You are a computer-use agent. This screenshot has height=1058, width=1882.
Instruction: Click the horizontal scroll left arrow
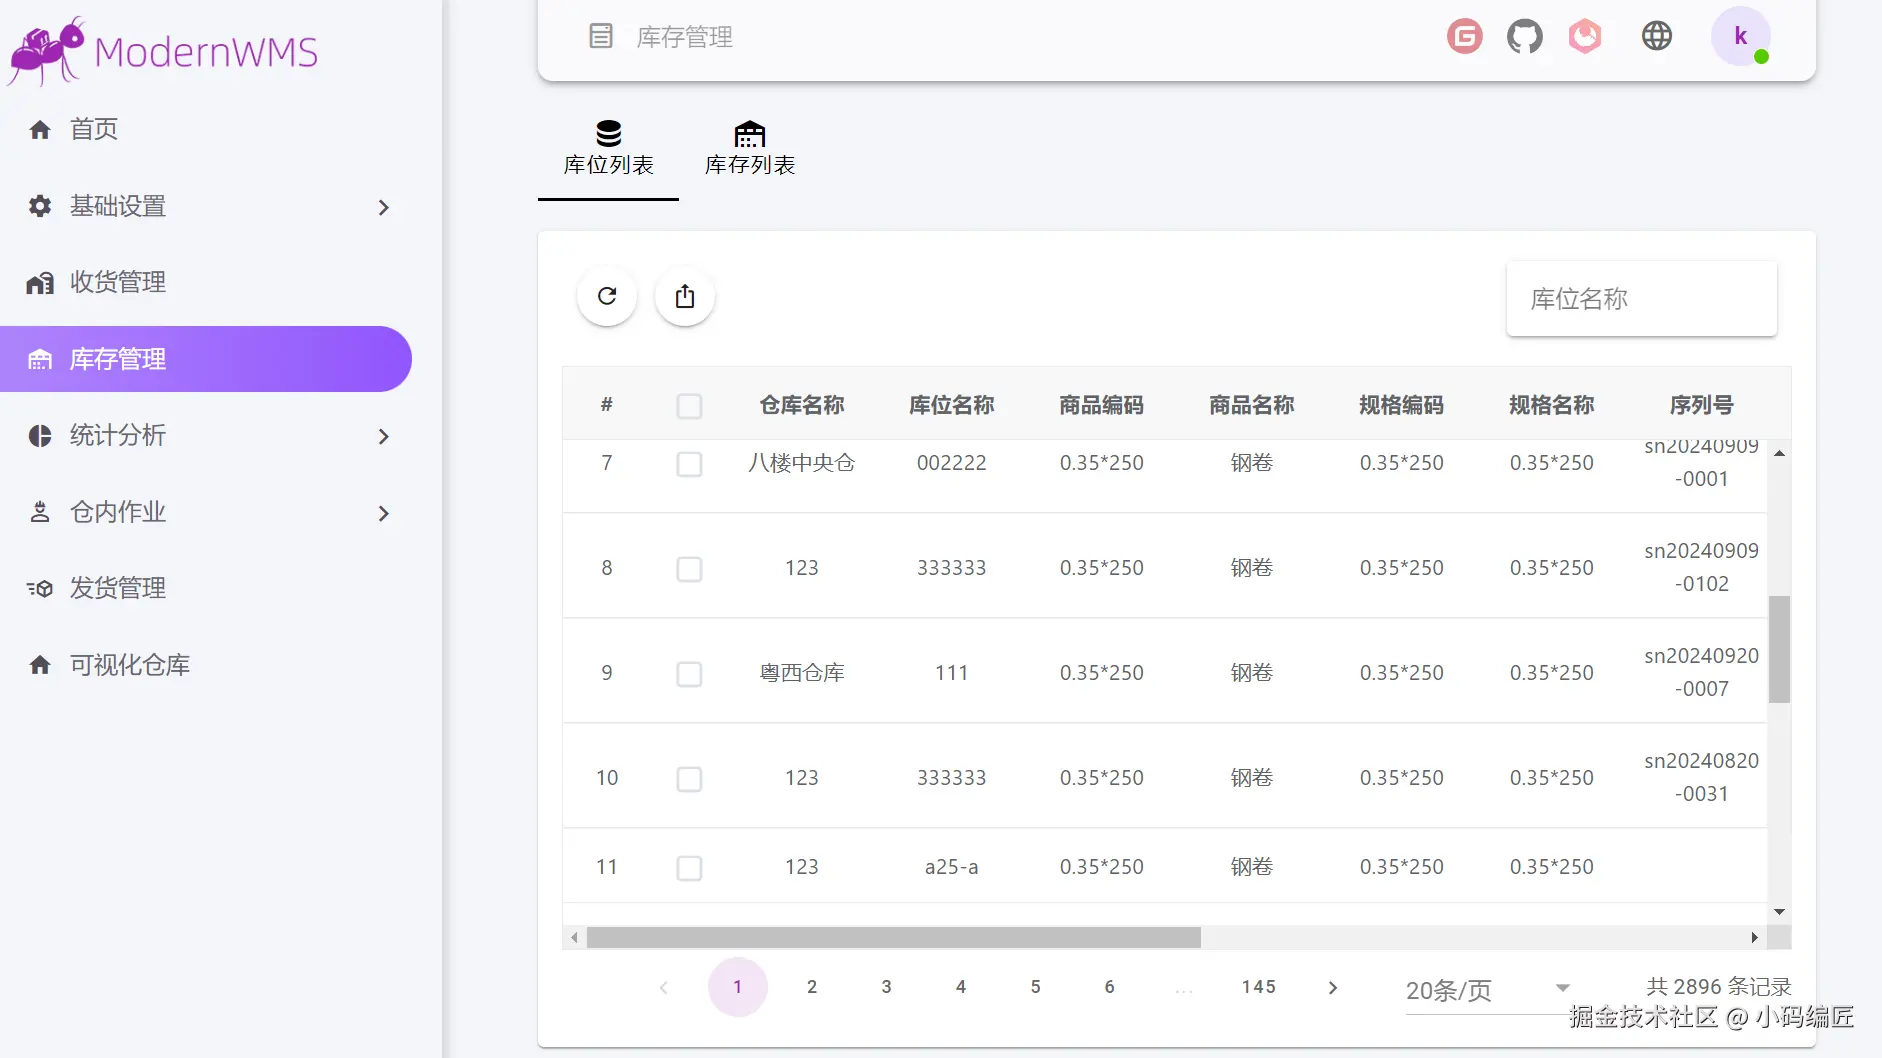tap(574, 938)
